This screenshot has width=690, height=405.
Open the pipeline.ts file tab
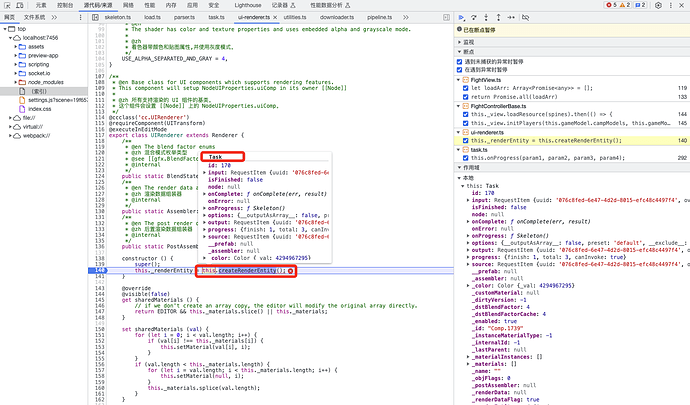(379, 17)
